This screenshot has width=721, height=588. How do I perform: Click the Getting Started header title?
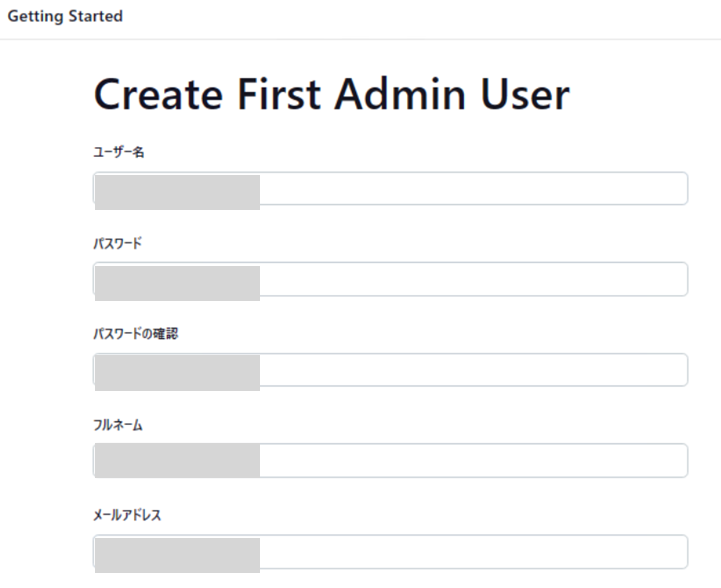[65, 17]
